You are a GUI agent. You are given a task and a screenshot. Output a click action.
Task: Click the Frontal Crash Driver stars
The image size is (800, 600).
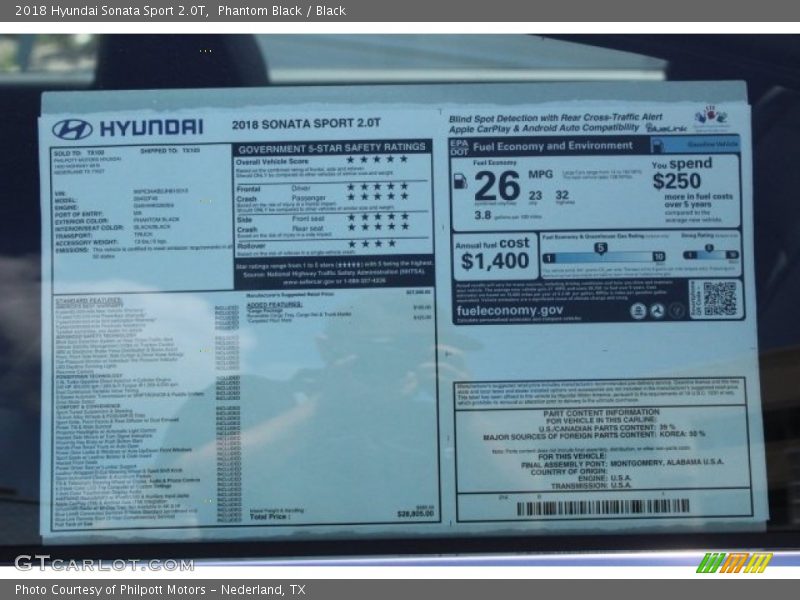[x=377, y=187]
